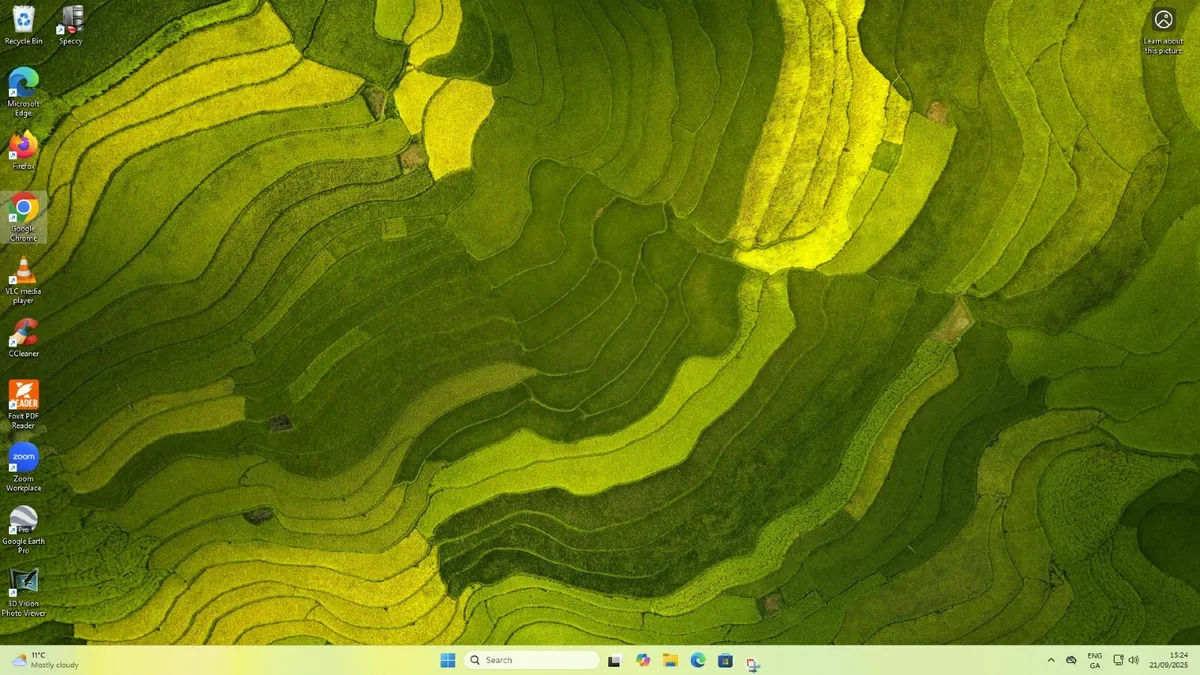
Task: Open the Windows Start menu
Action: [448, 660]
